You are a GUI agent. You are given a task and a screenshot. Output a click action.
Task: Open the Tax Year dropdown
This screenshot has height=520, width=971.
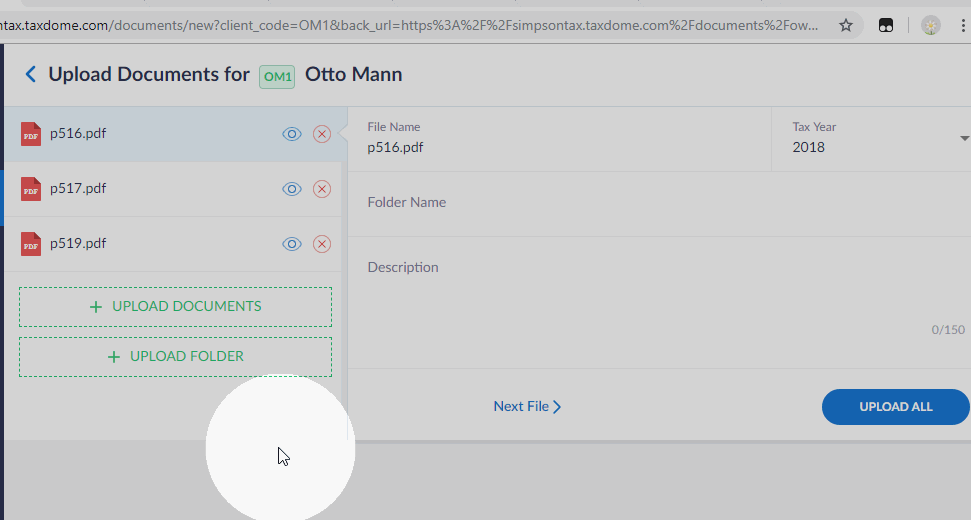(x=871, y=139)
